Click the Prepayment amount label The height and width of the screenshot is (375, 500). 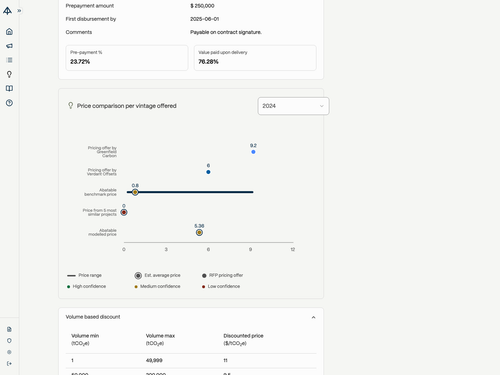point(90,6)
